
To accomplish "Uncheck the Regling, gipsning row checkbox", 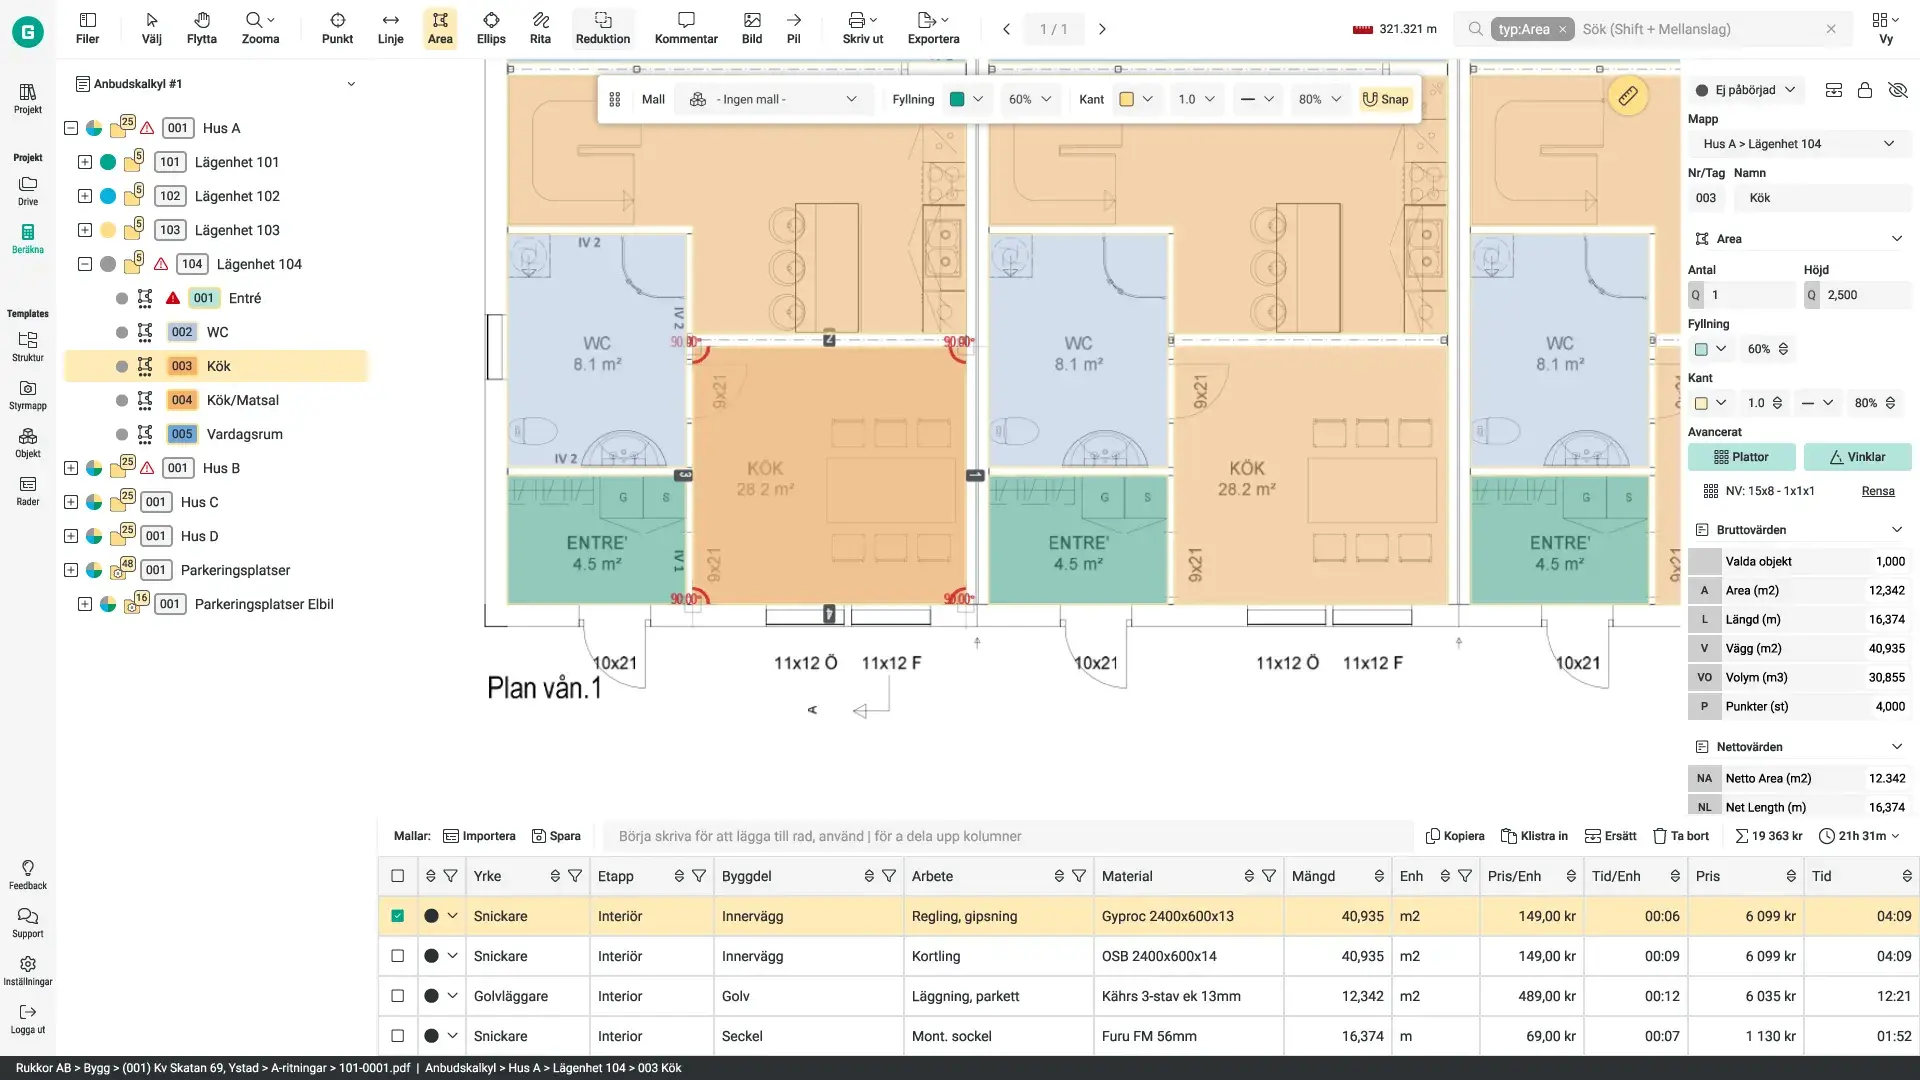I will [398, 916].
